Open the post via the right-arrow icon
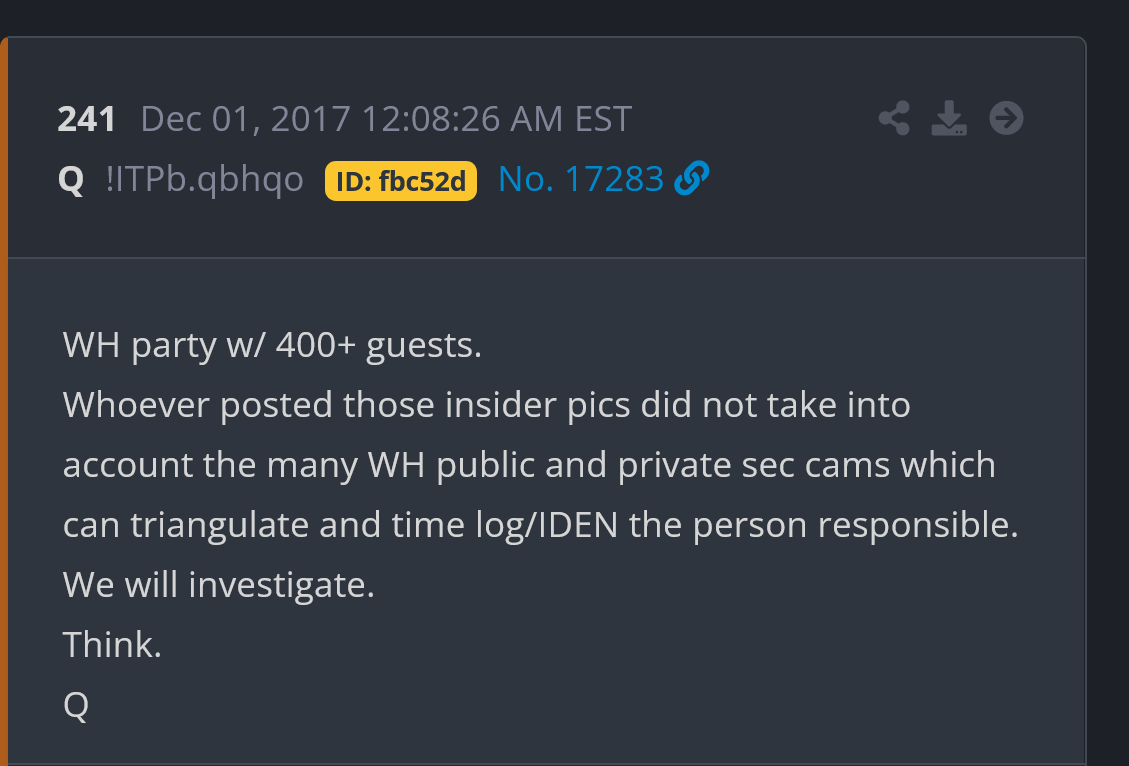Image resolution: width=1129 pixels, height=766 pixels. (1006, 119)
